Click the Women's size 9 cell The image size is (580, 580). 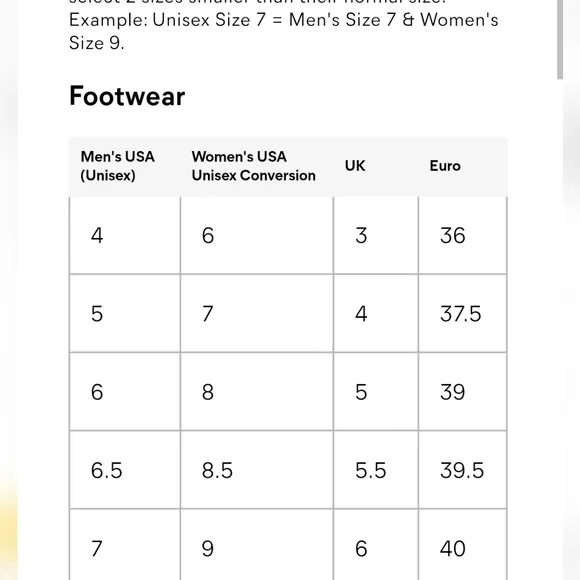click(x=257, y=545)
